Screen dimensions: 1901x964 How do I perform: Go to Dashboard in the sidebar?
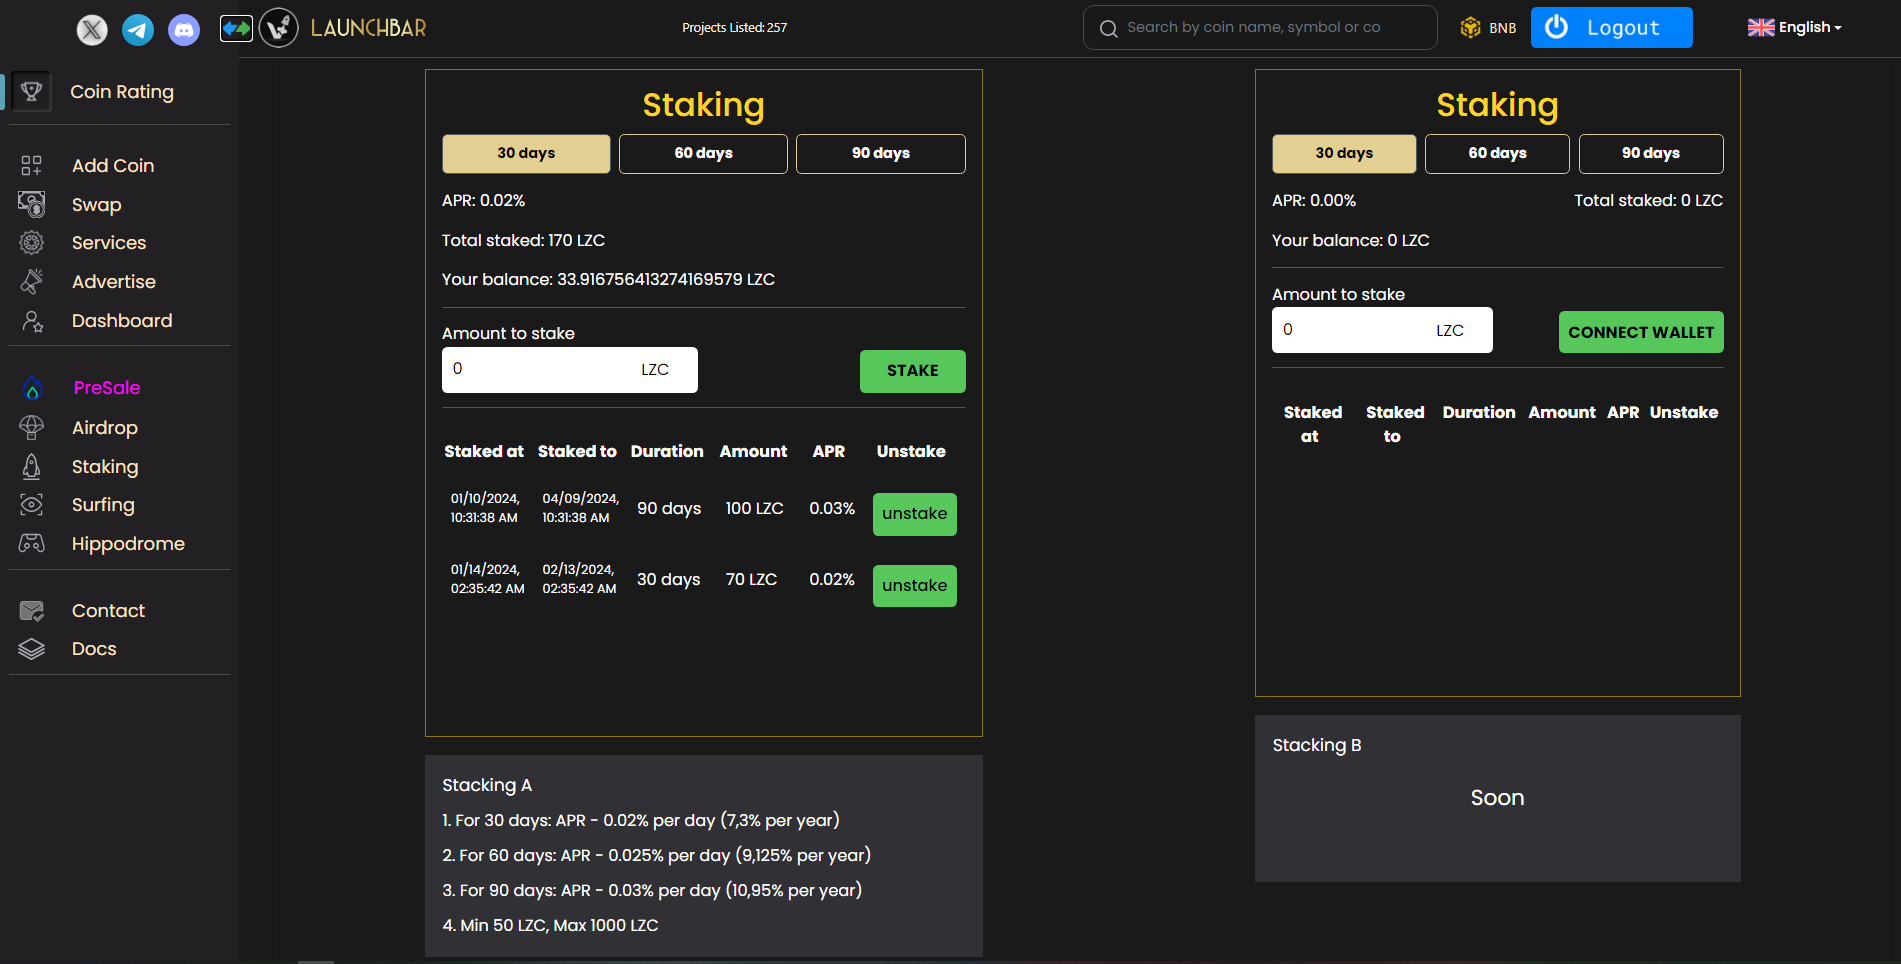click(121, 321)
